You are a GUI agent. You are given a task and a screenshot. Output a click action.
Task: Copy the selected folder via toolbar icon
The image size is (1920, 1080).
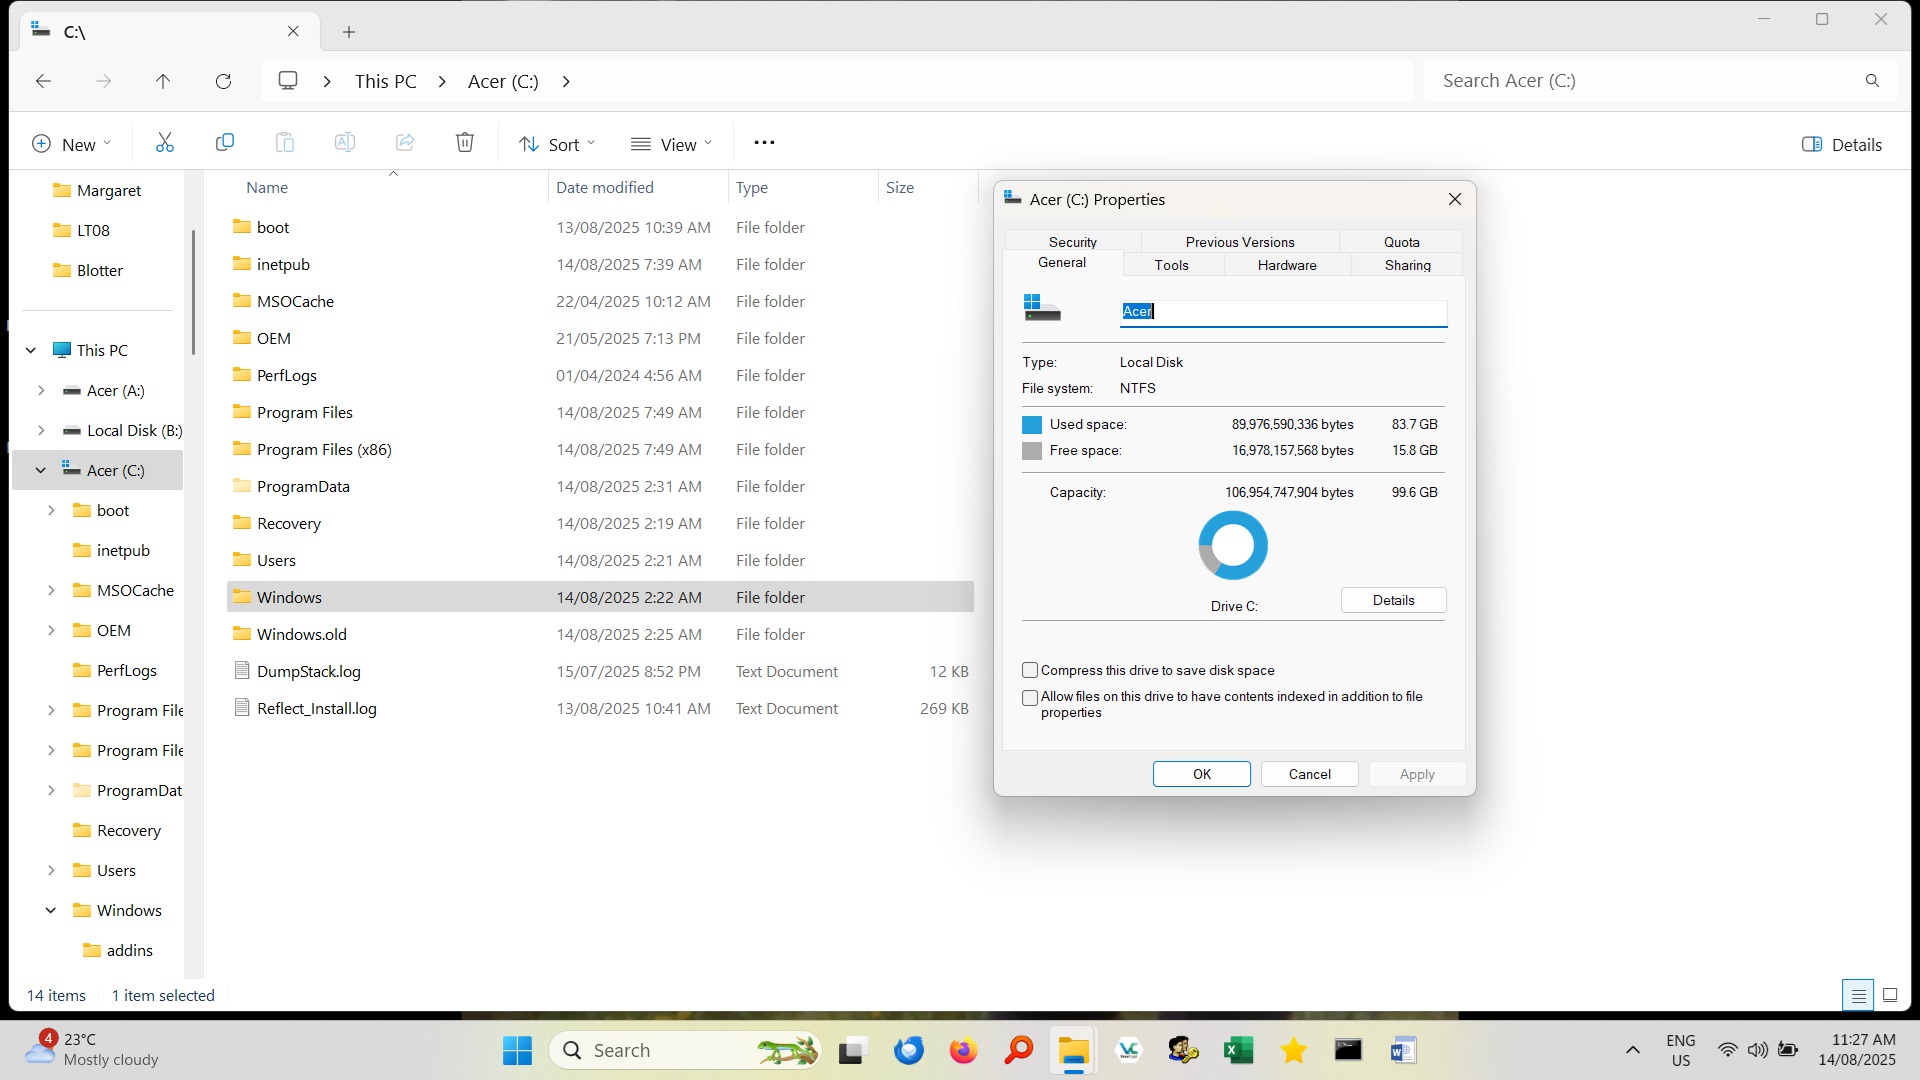(x=224, y=142)
